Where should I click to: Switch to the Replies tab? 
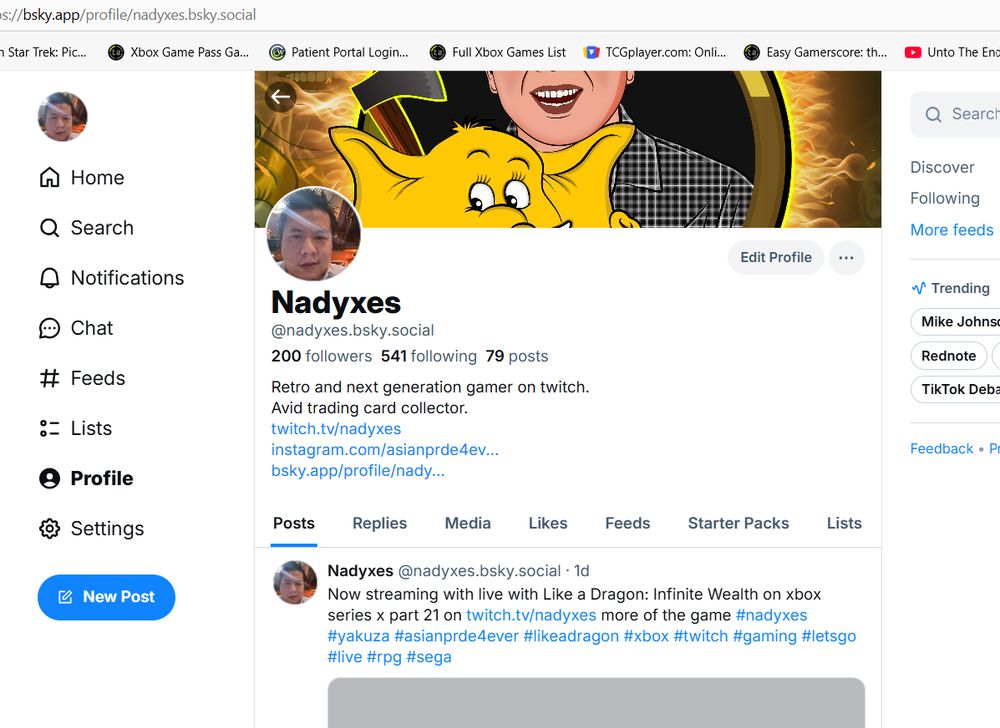(x=379, y=523)
